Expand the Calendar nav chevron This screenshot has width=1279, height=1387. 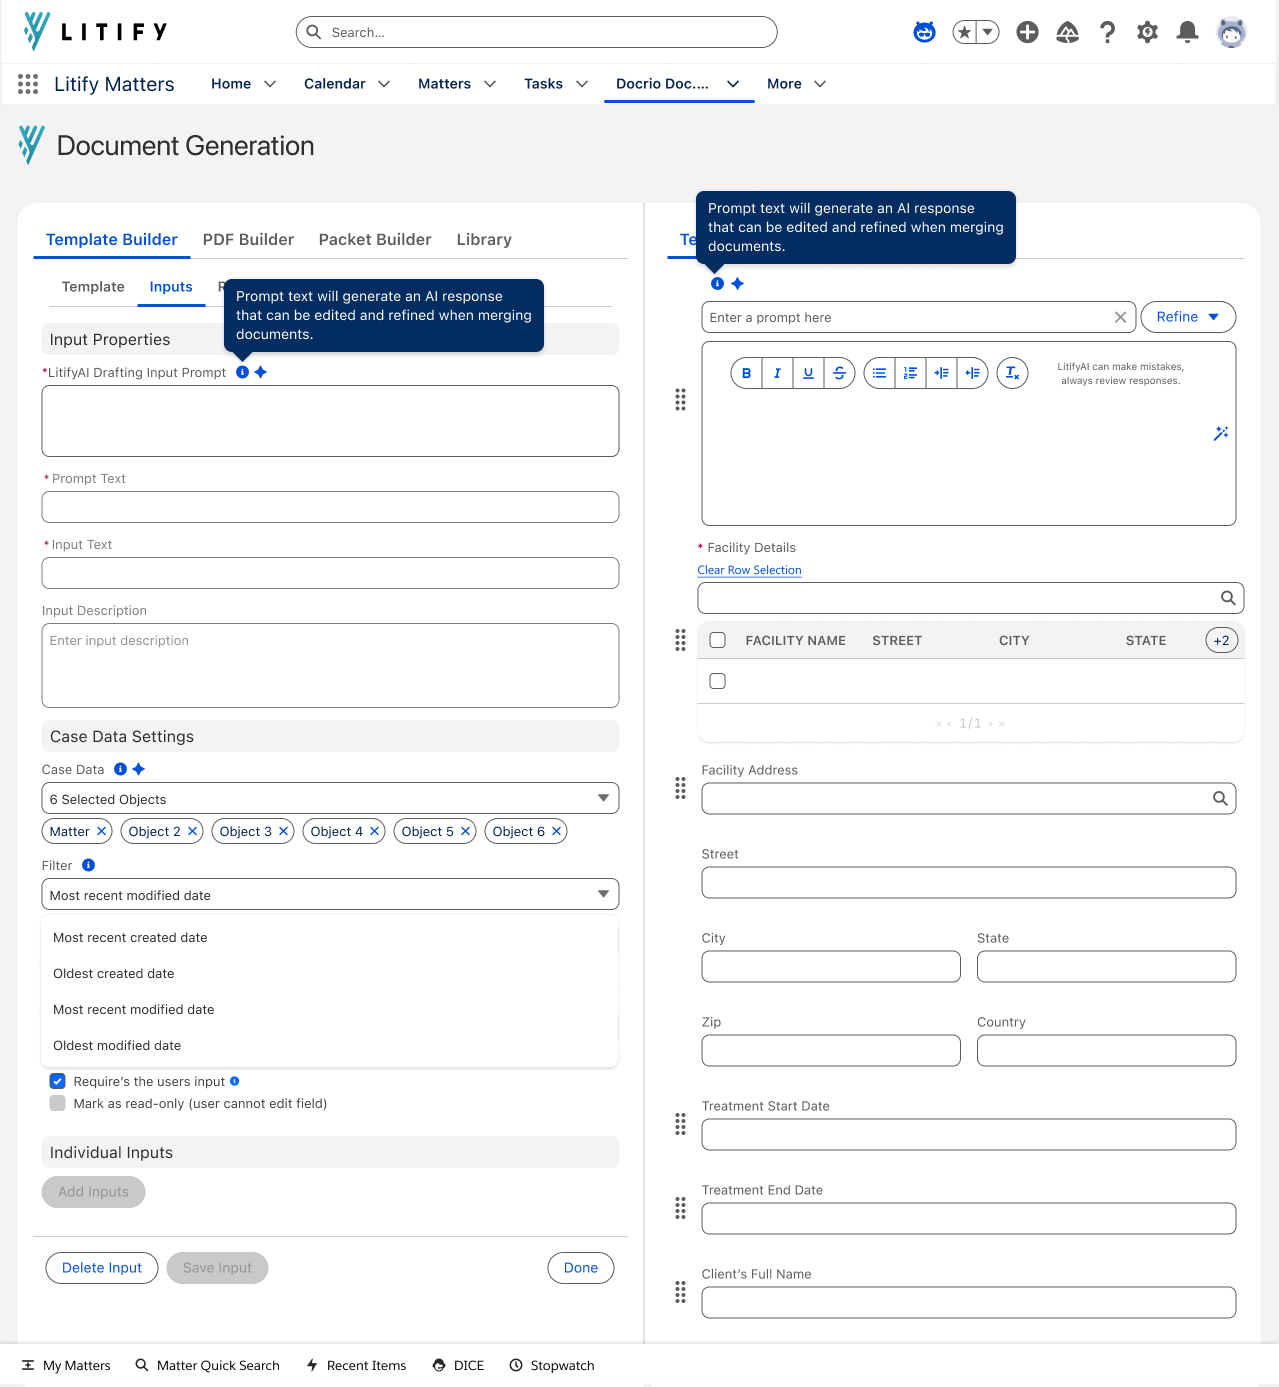[384, 84]
